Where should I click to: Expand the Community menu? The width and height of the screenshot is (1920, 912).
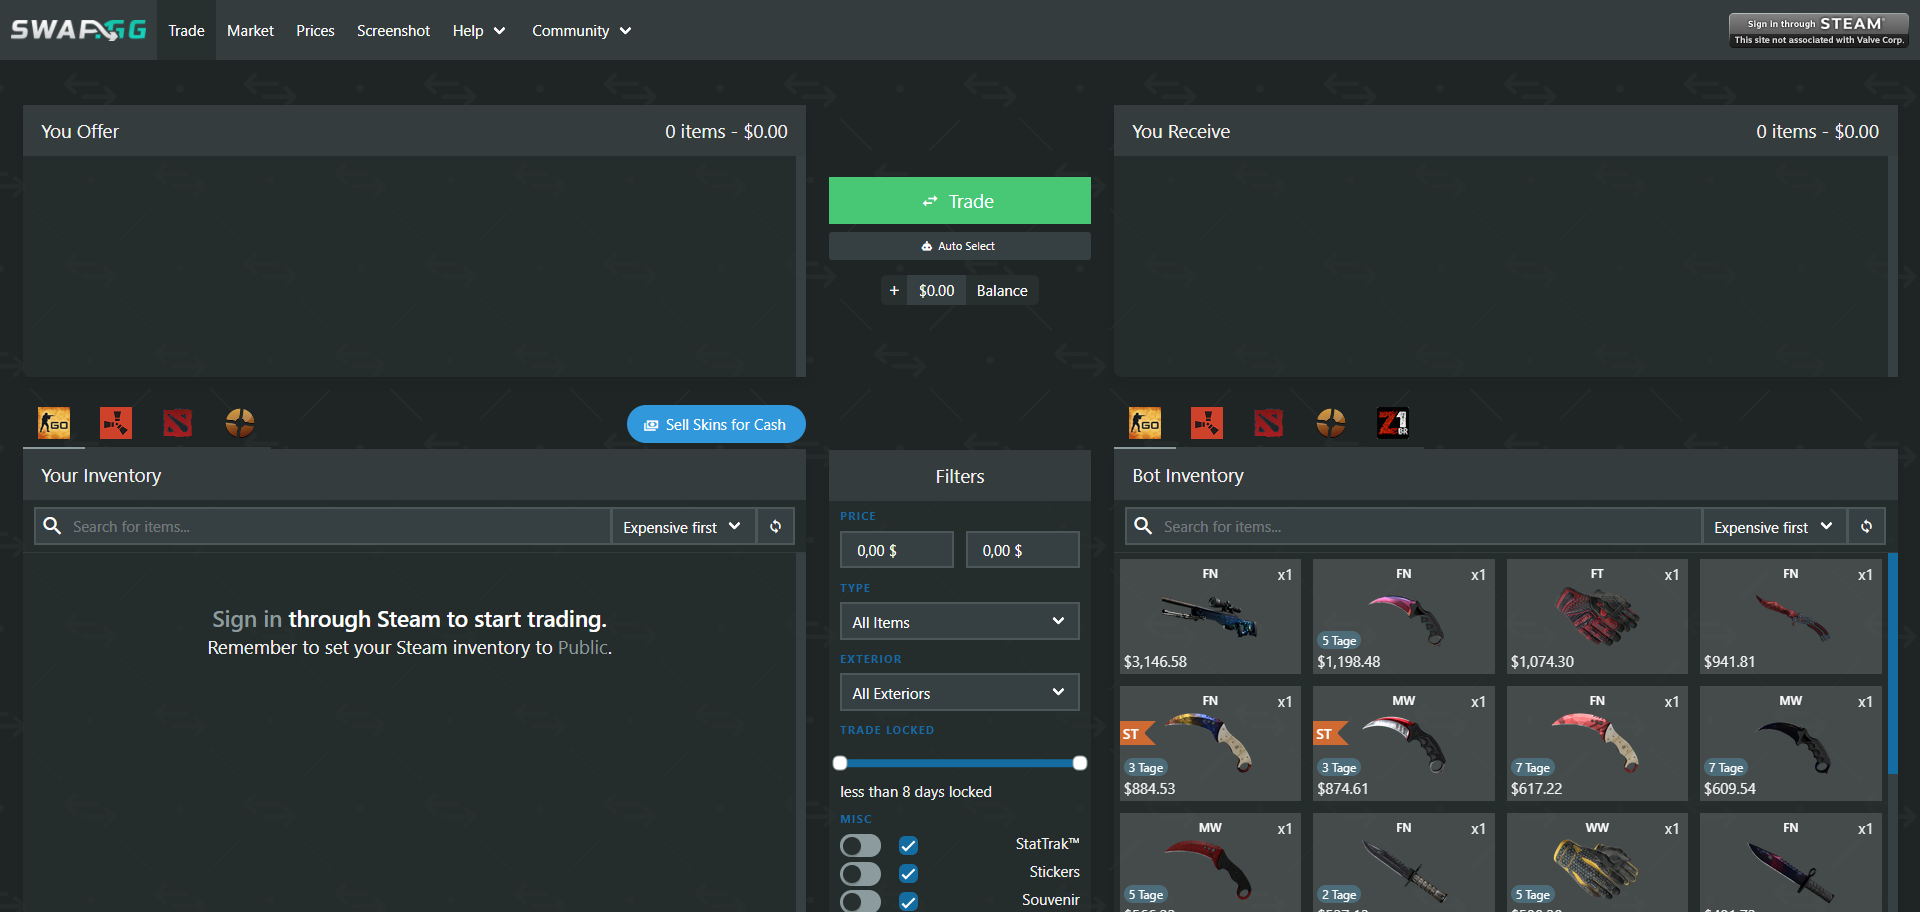pyautogui.click(x=581, y=30)
